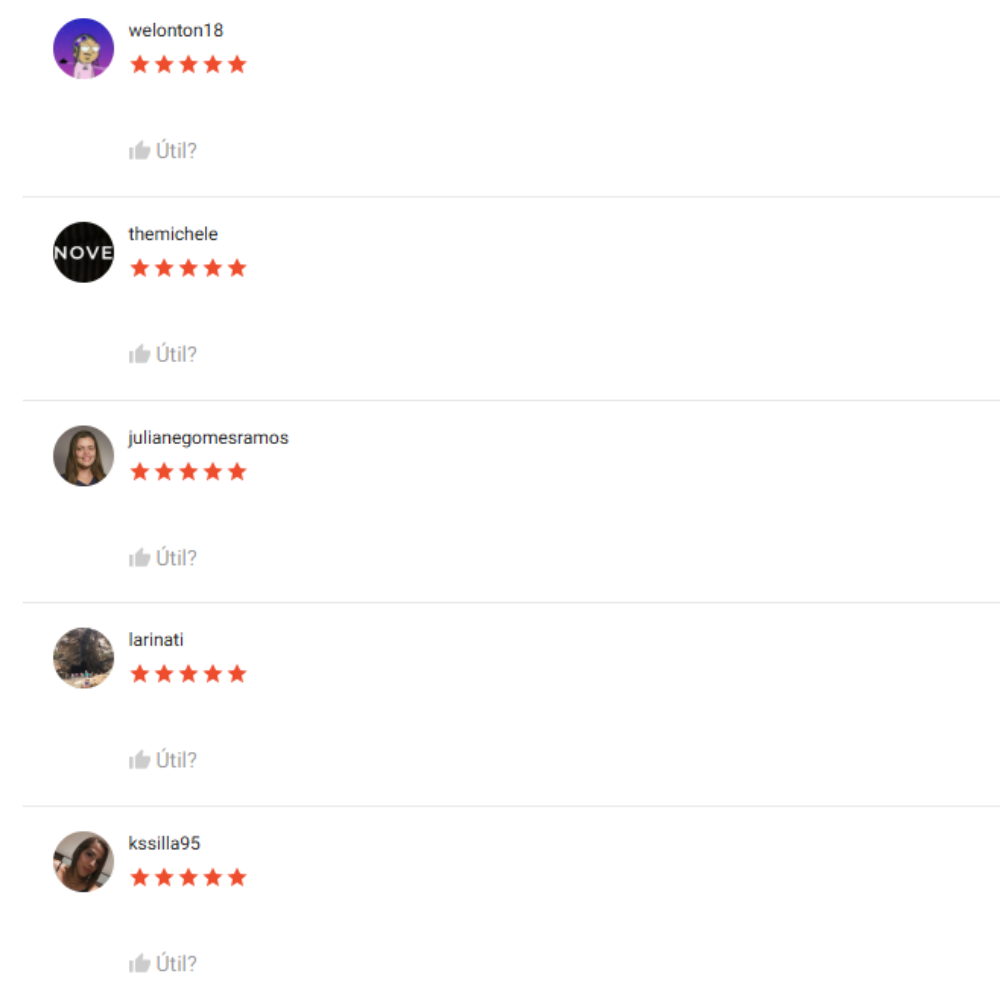Click the five-star rating of kssilla95
The image size is (1000, 1000).
pos(188,878)
